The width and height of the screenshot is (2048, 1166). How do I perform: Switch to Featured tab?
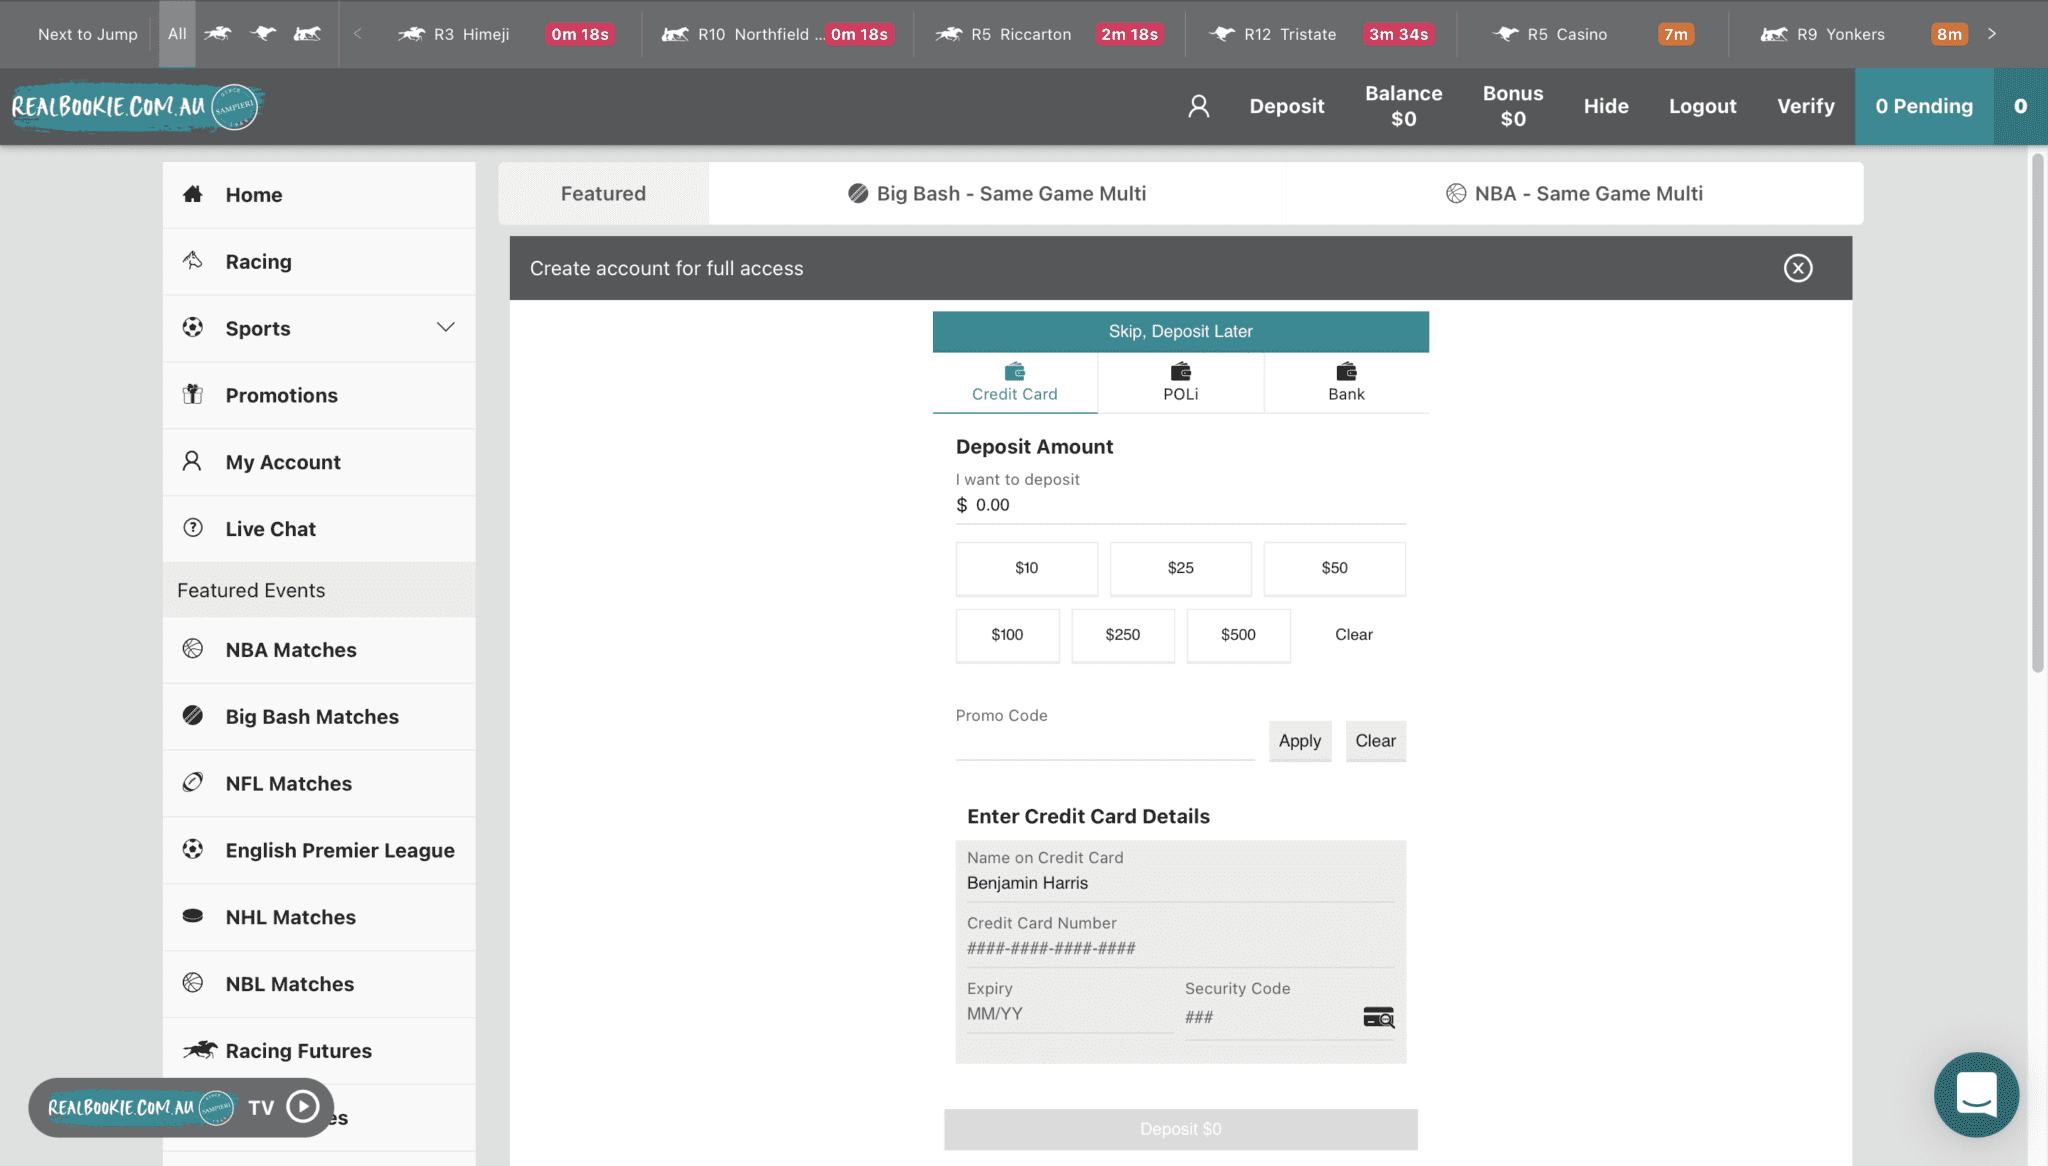(x=603, y=194)
